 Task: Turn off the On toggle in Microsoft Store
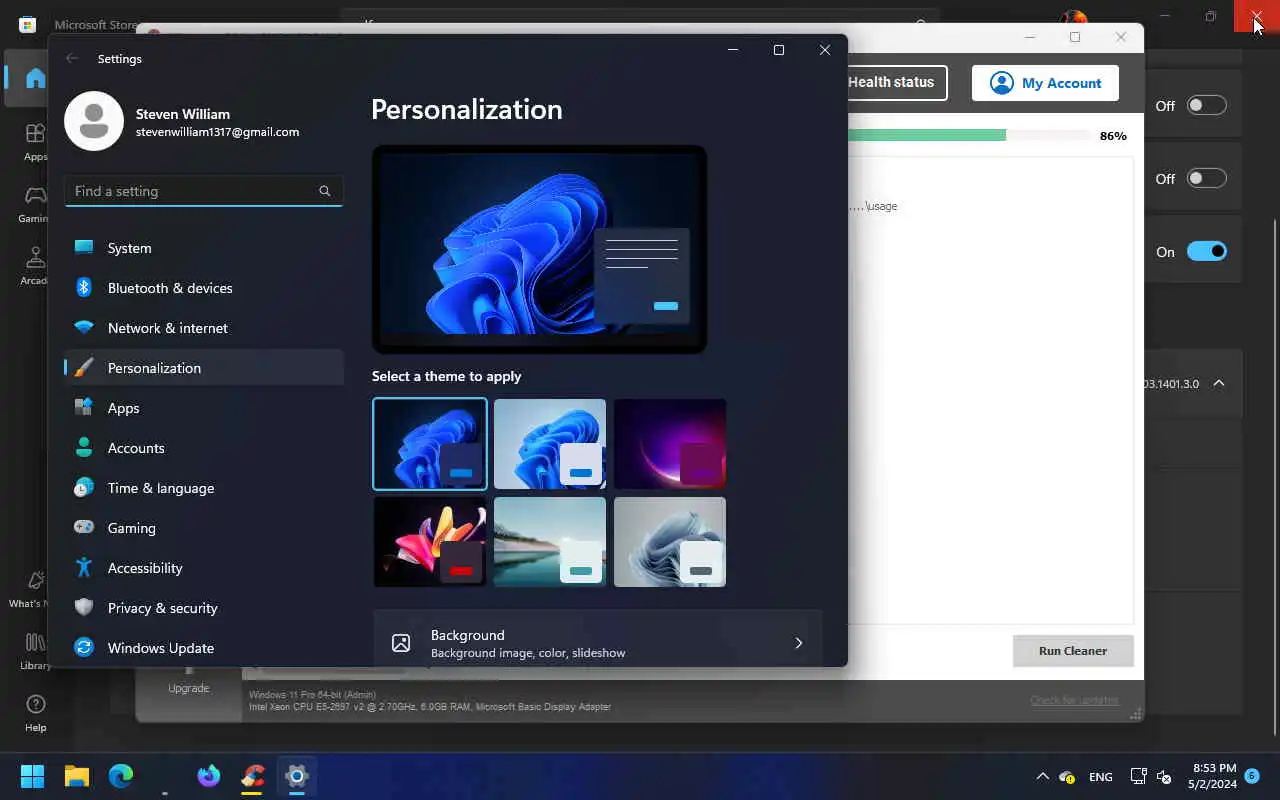point(1206,251)
